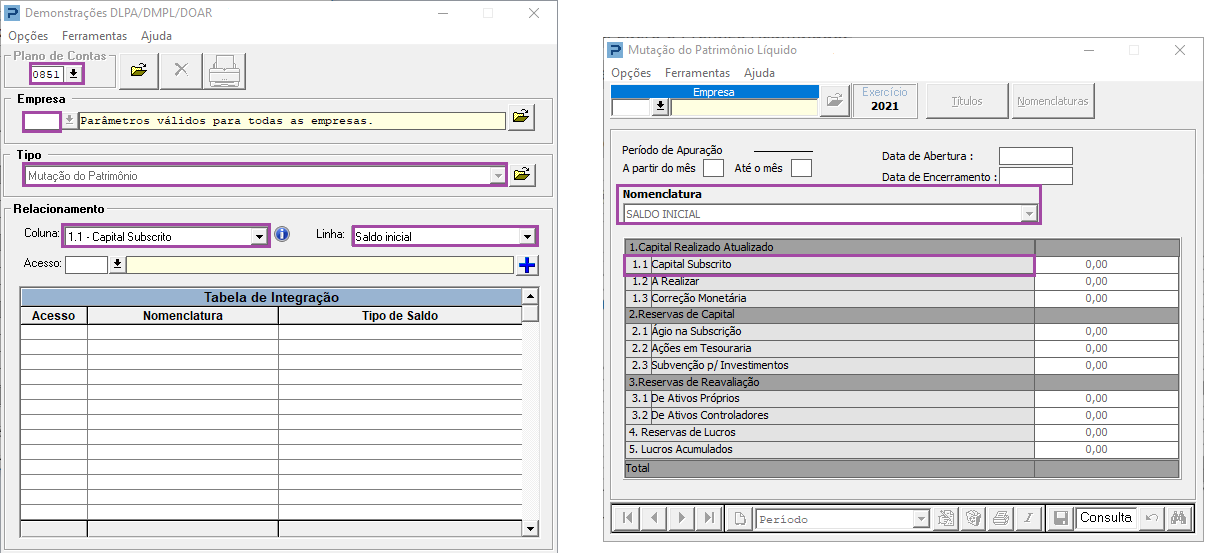The width and height of the screenshot is (1210, 553).
Task: Open the Plano de Contas 0851 lookup arrow
Action: [73, 74]
